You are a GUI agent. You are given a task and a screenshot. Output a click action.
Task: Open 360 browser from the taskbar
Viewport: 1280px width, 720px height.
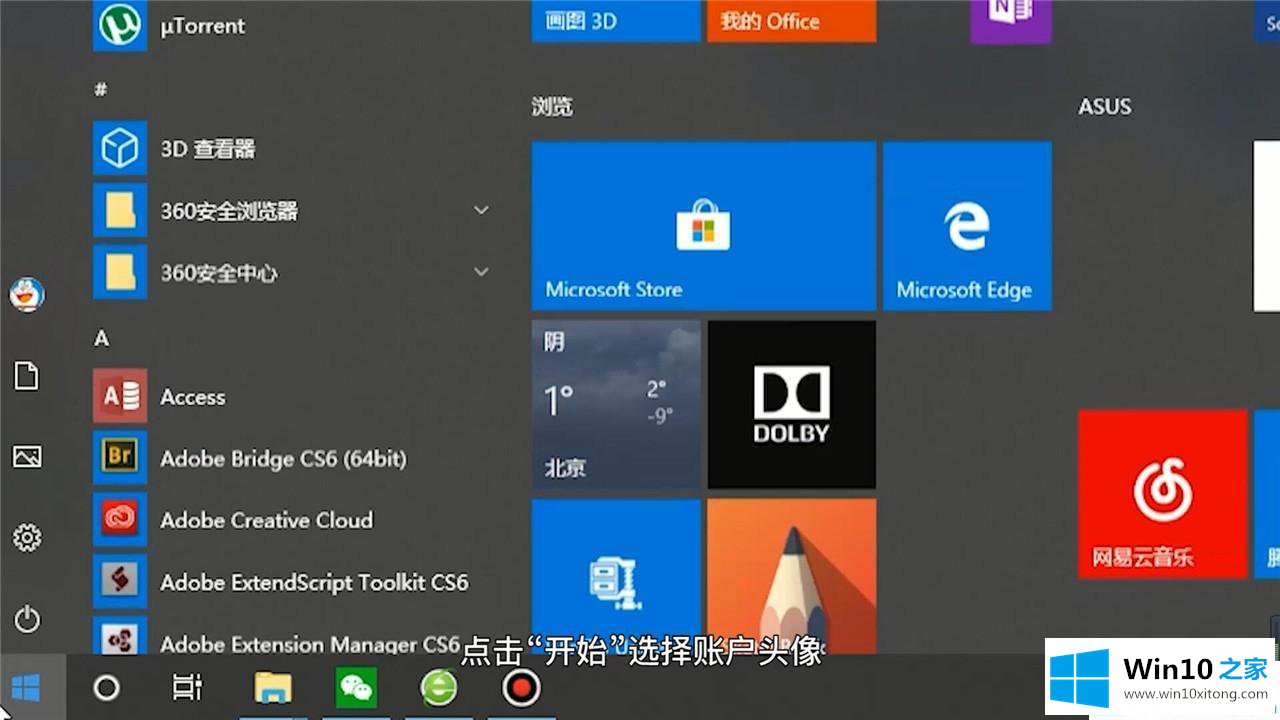(438, 687)
